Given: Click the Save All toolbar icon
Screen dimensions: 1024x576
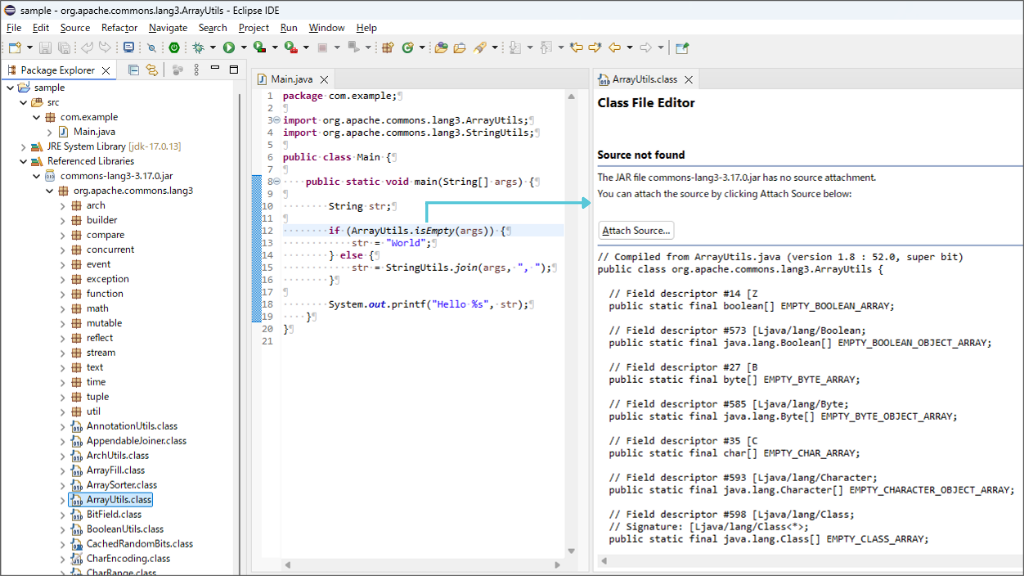Looking at the screenshot, I should click(x=62, y=47).
